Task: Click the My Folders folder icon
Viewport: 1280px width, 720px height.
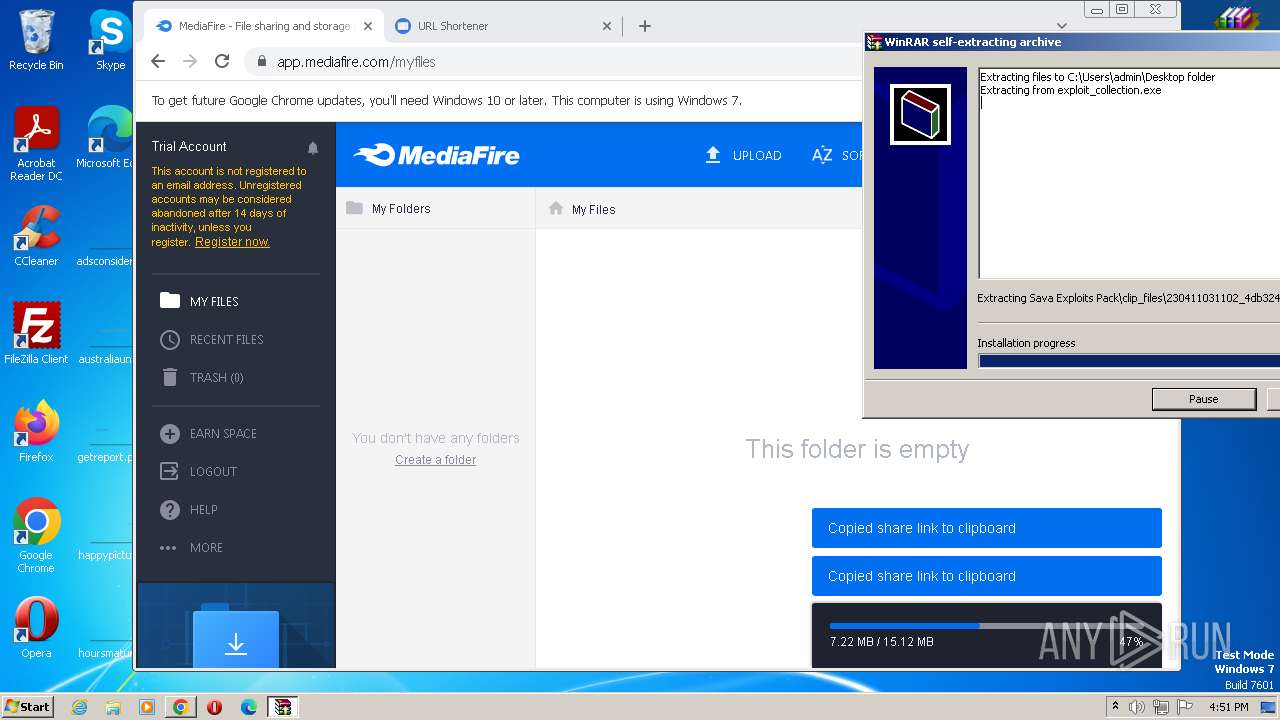Action: pyautogui.click(x=354, y=208)
